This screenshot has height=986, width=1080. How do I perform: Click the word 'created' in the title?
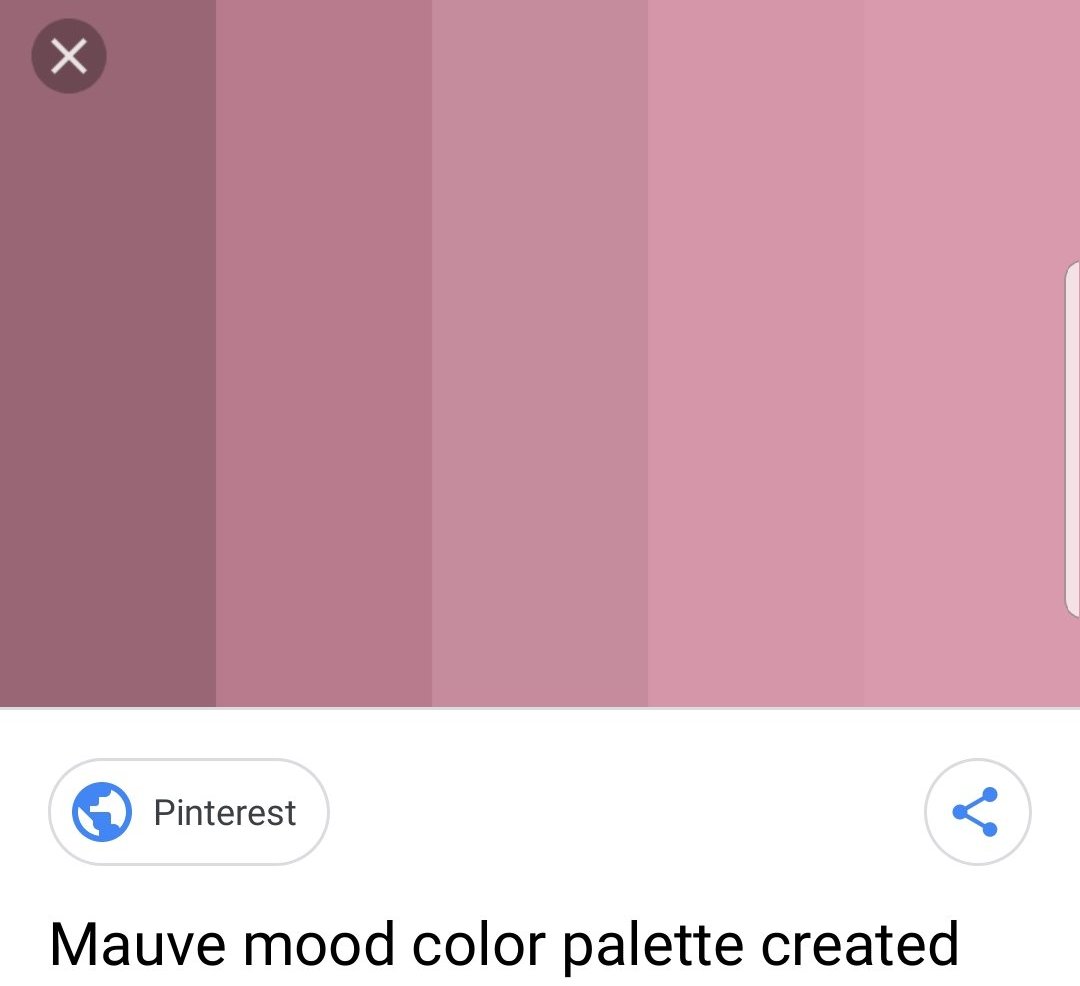860,945
